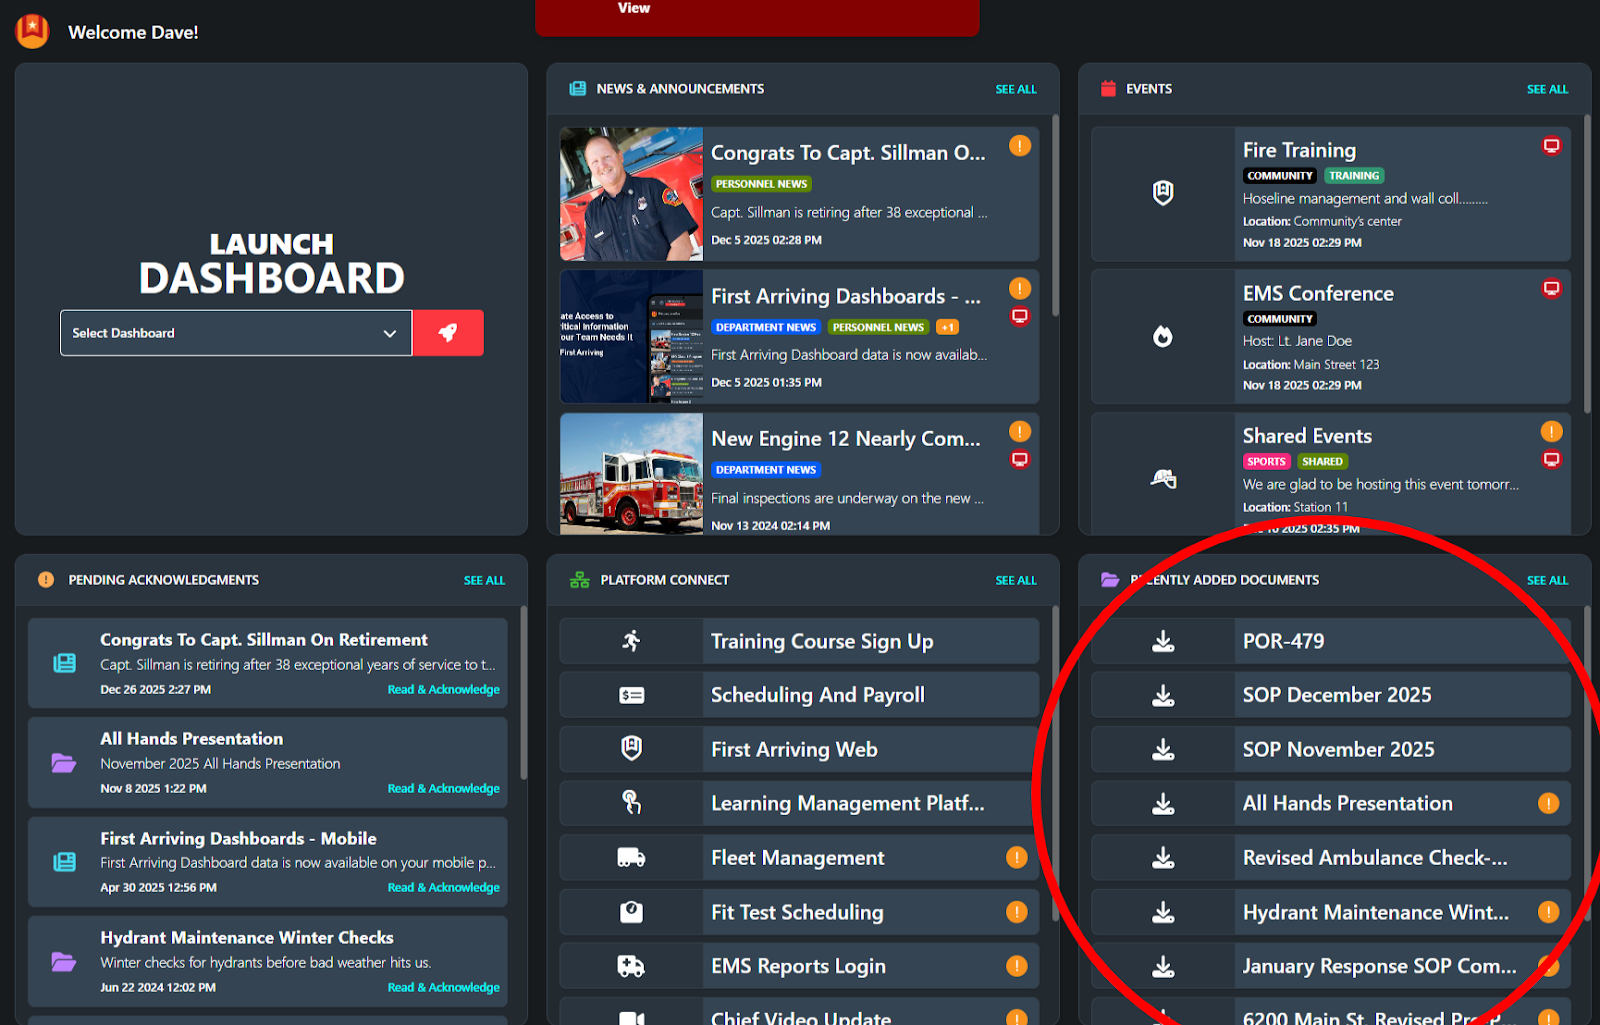
Task: Click Read & Acknowledge for First Arriving Dashboards - Mobile
Action: coord(443,887)
